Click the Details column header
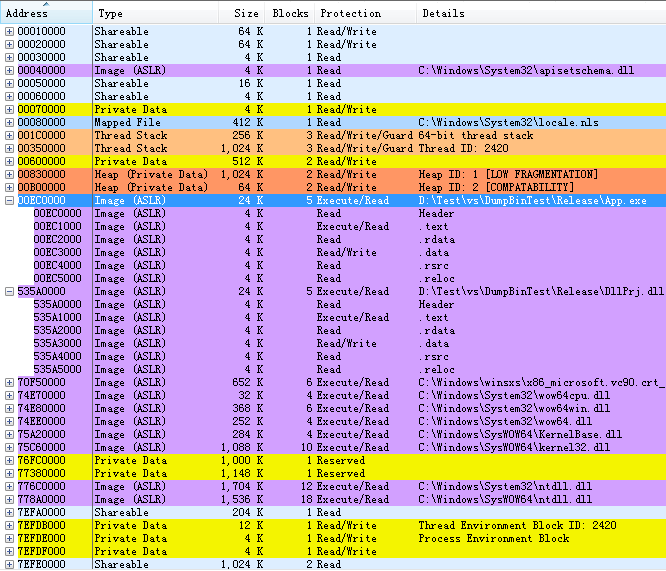Viewport: 666px width, 571px height. (x=443, y=14)
